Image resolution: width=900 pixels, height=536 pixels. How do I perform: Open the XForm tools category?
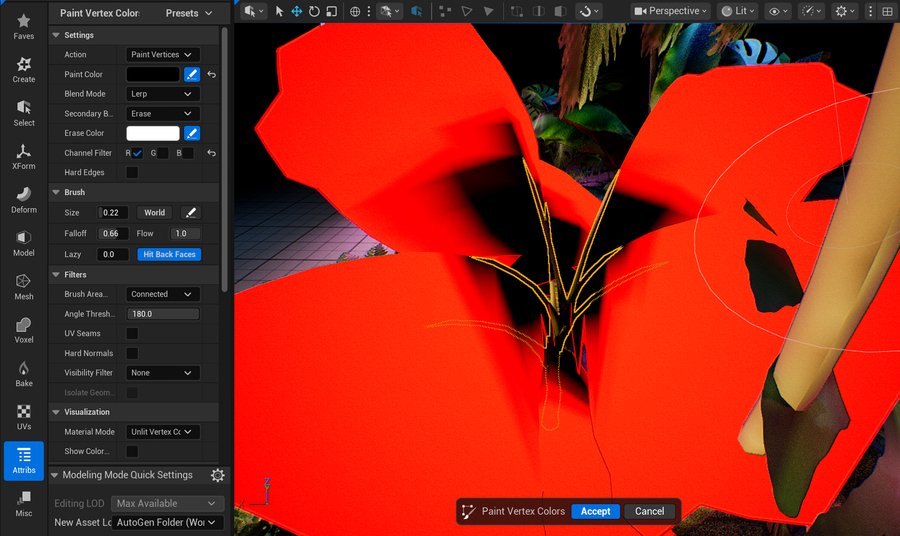[x=24, y=156]
